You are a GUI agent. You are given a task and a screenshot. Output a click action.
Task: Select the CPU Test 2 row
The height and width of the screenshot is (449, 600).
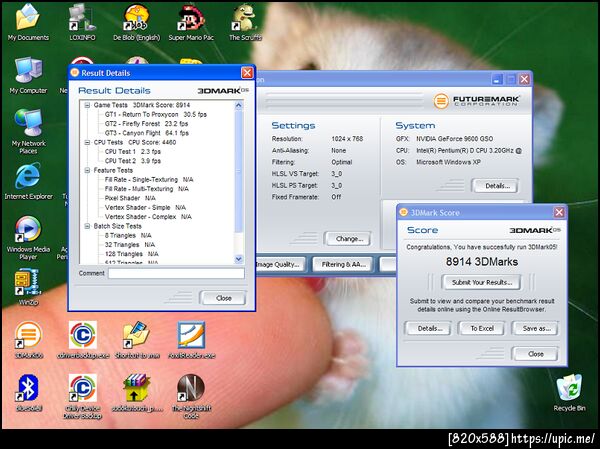pyautogui.click(x=132, y=161)
